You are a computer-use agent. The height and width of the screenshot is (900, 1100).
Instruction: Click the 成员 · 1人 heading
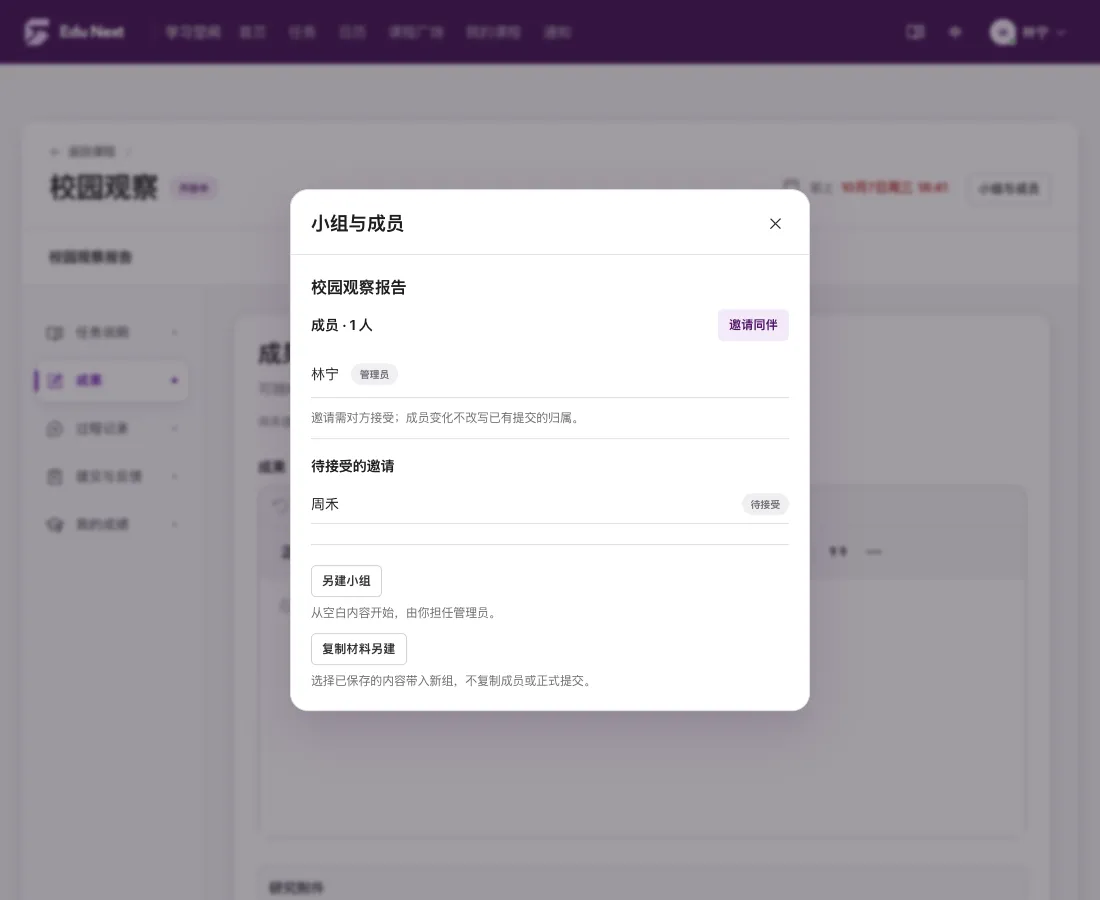coord(342,325)
